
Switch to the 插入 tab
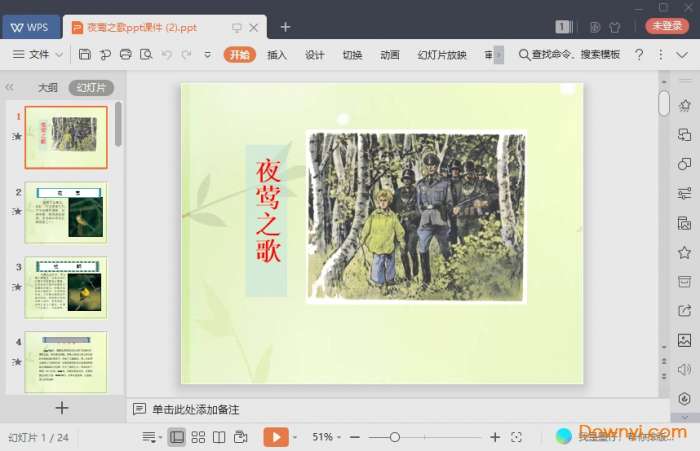click(276, 54)
